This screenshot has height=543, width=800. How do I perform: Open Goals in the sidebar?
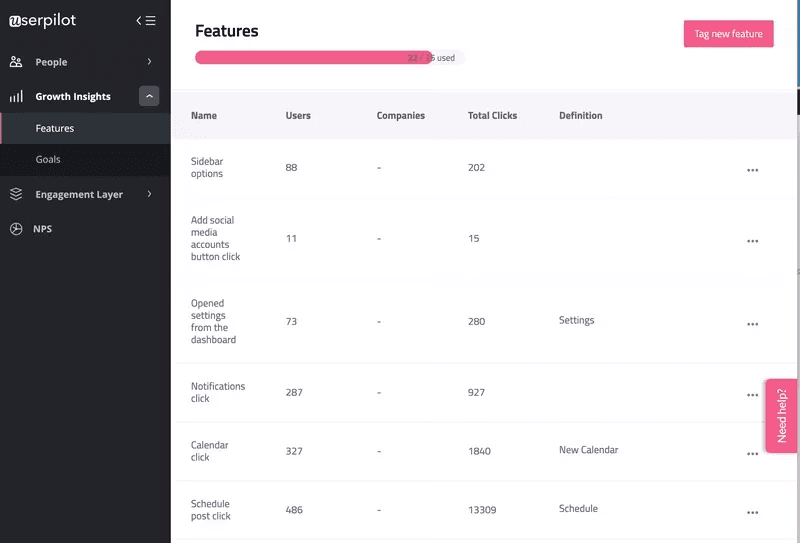(x=48, y=159)
